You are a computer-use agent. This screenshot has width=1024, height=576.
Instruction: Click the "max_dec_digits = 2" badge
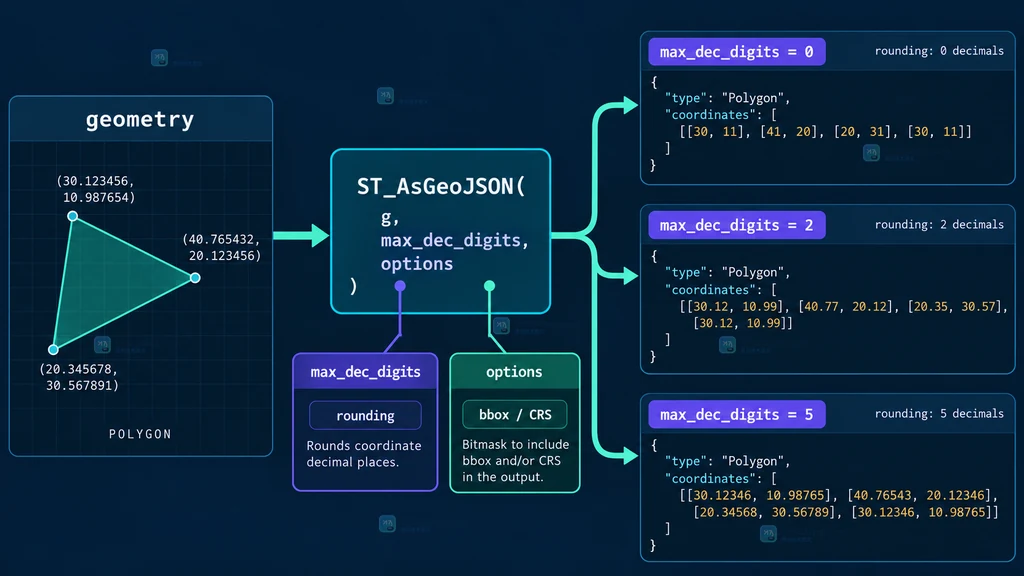tap(737, 225)
